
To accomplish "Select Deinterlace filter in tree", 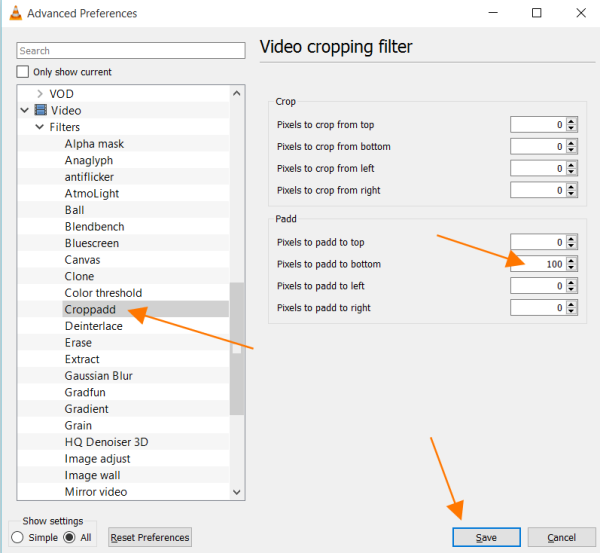I will click(94, 326).
